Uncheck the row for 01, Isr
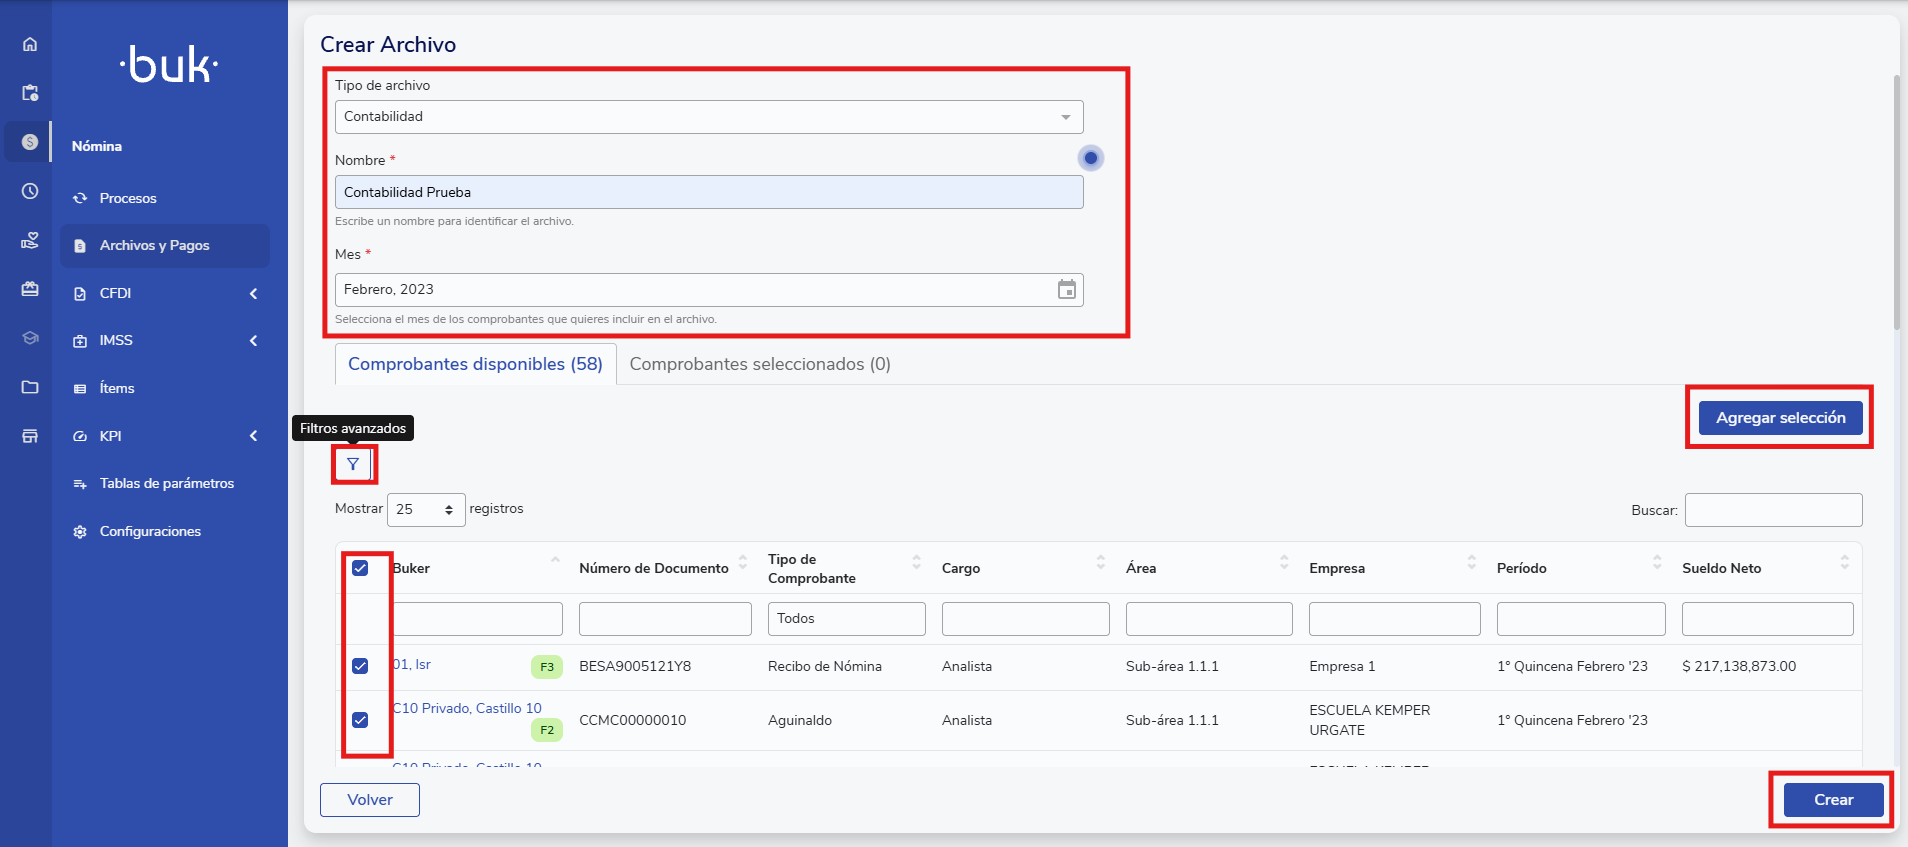Screen dimensions: 1908x847 pyautogui.click(x=360, y=666)
